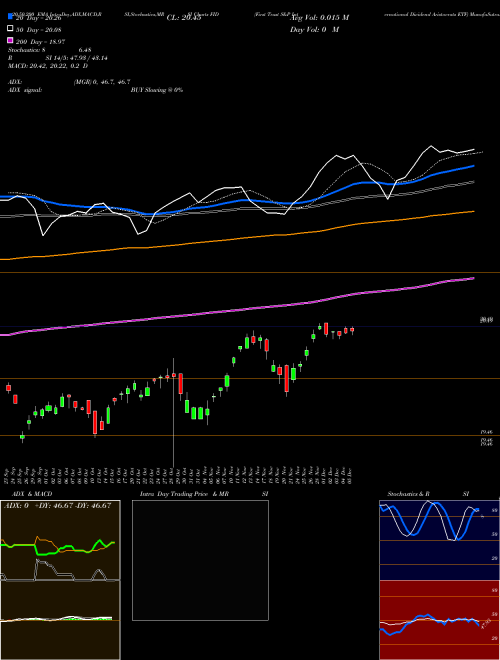Click the 'Intra Day Trading Price & MR' title
The width and height of the screenshot is (500, 660).
[x=184, y=494]
